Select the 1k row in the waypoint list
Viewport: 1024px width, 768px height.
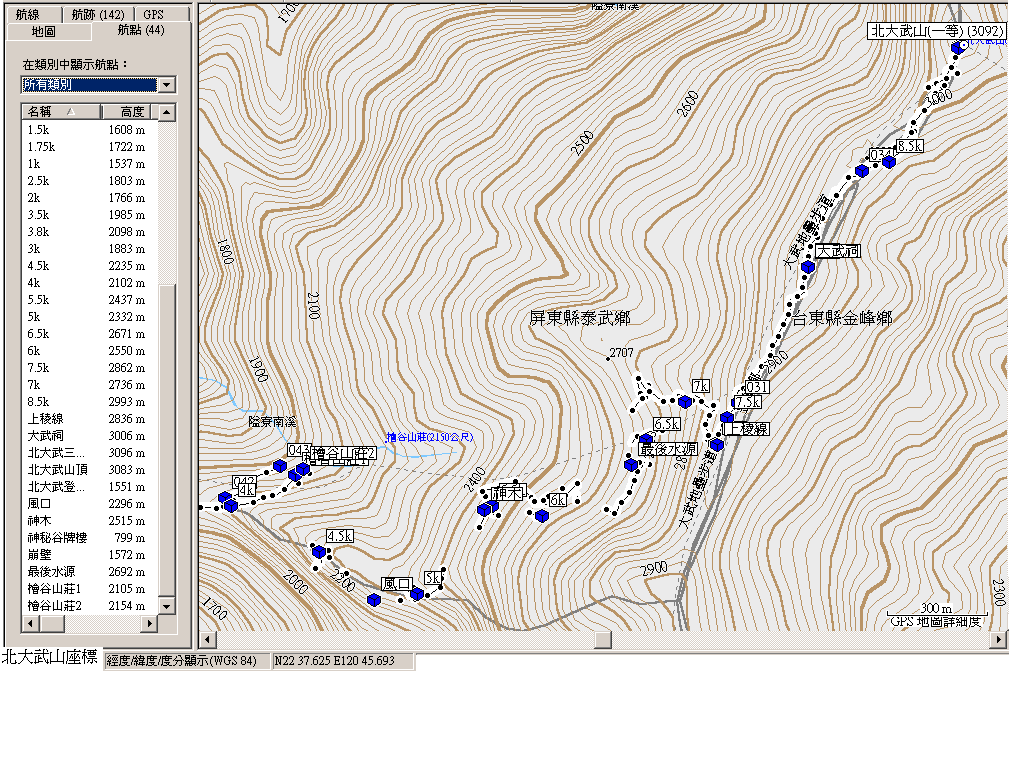pos(89,164)
